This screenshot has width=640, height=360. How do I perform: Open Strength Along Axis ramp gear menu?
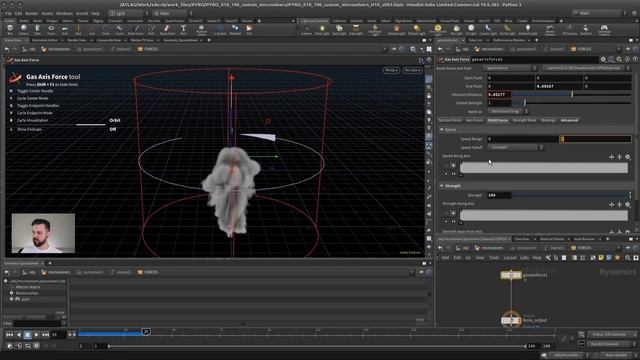(627, 204)
